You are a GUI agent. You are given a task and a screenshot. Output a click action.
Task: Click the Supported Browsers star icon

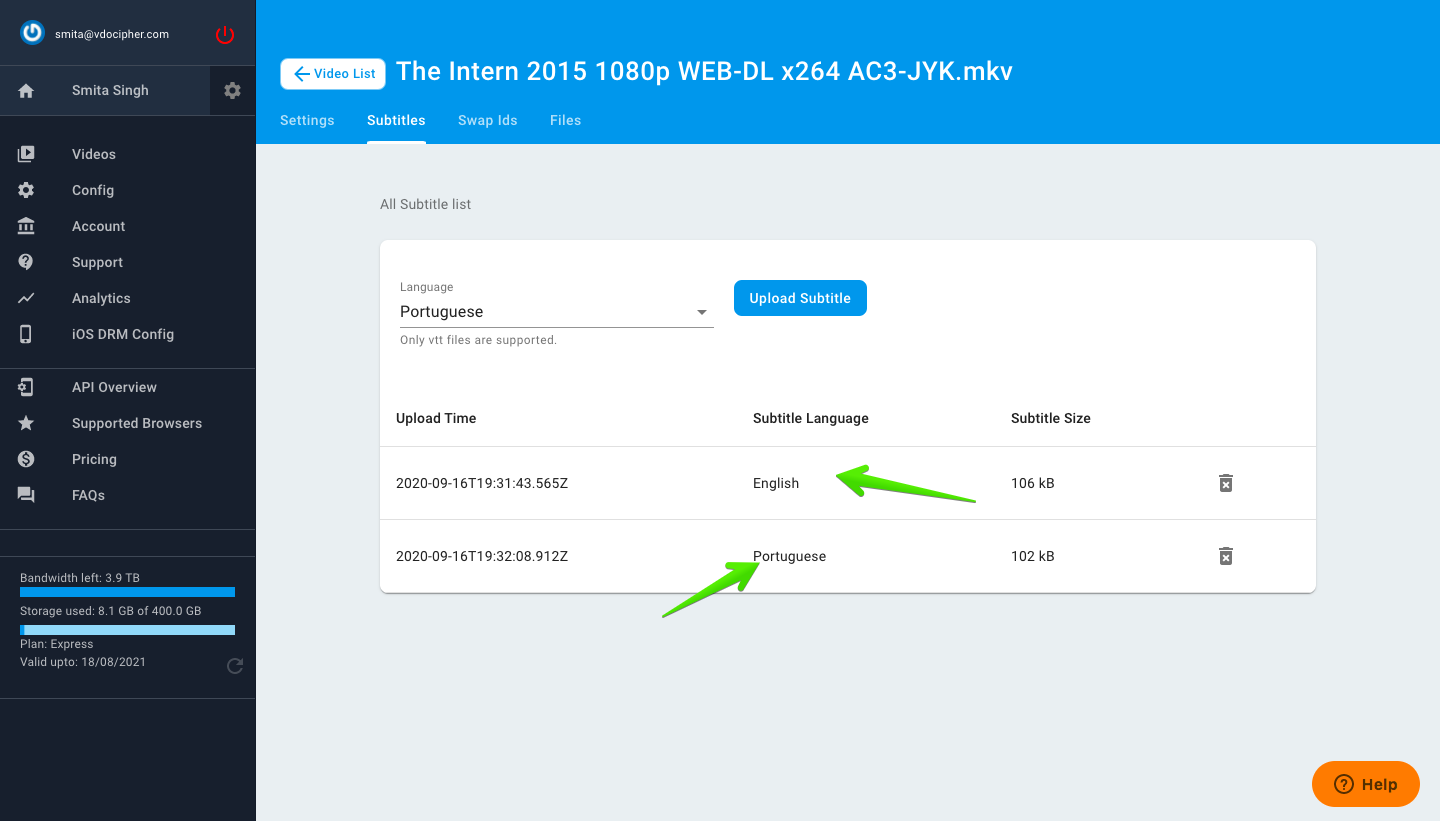tap(26, 423)
